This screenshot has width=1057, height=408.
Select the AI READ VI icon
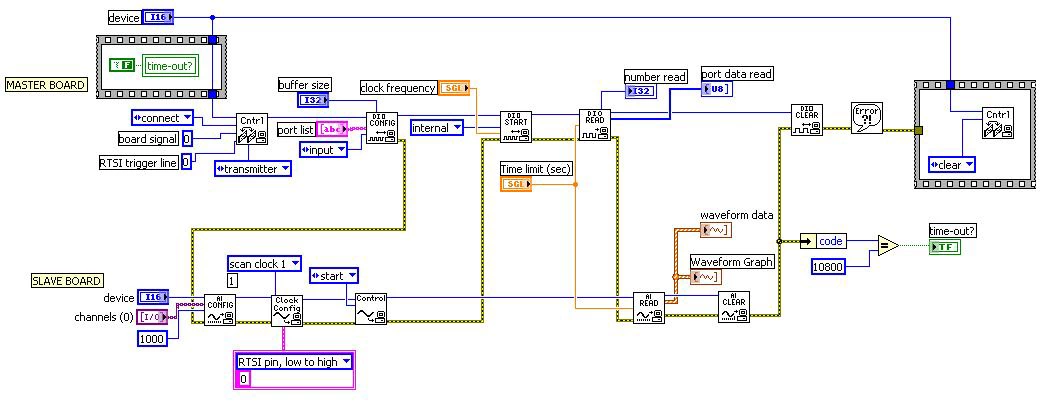[x=649, y=307]
